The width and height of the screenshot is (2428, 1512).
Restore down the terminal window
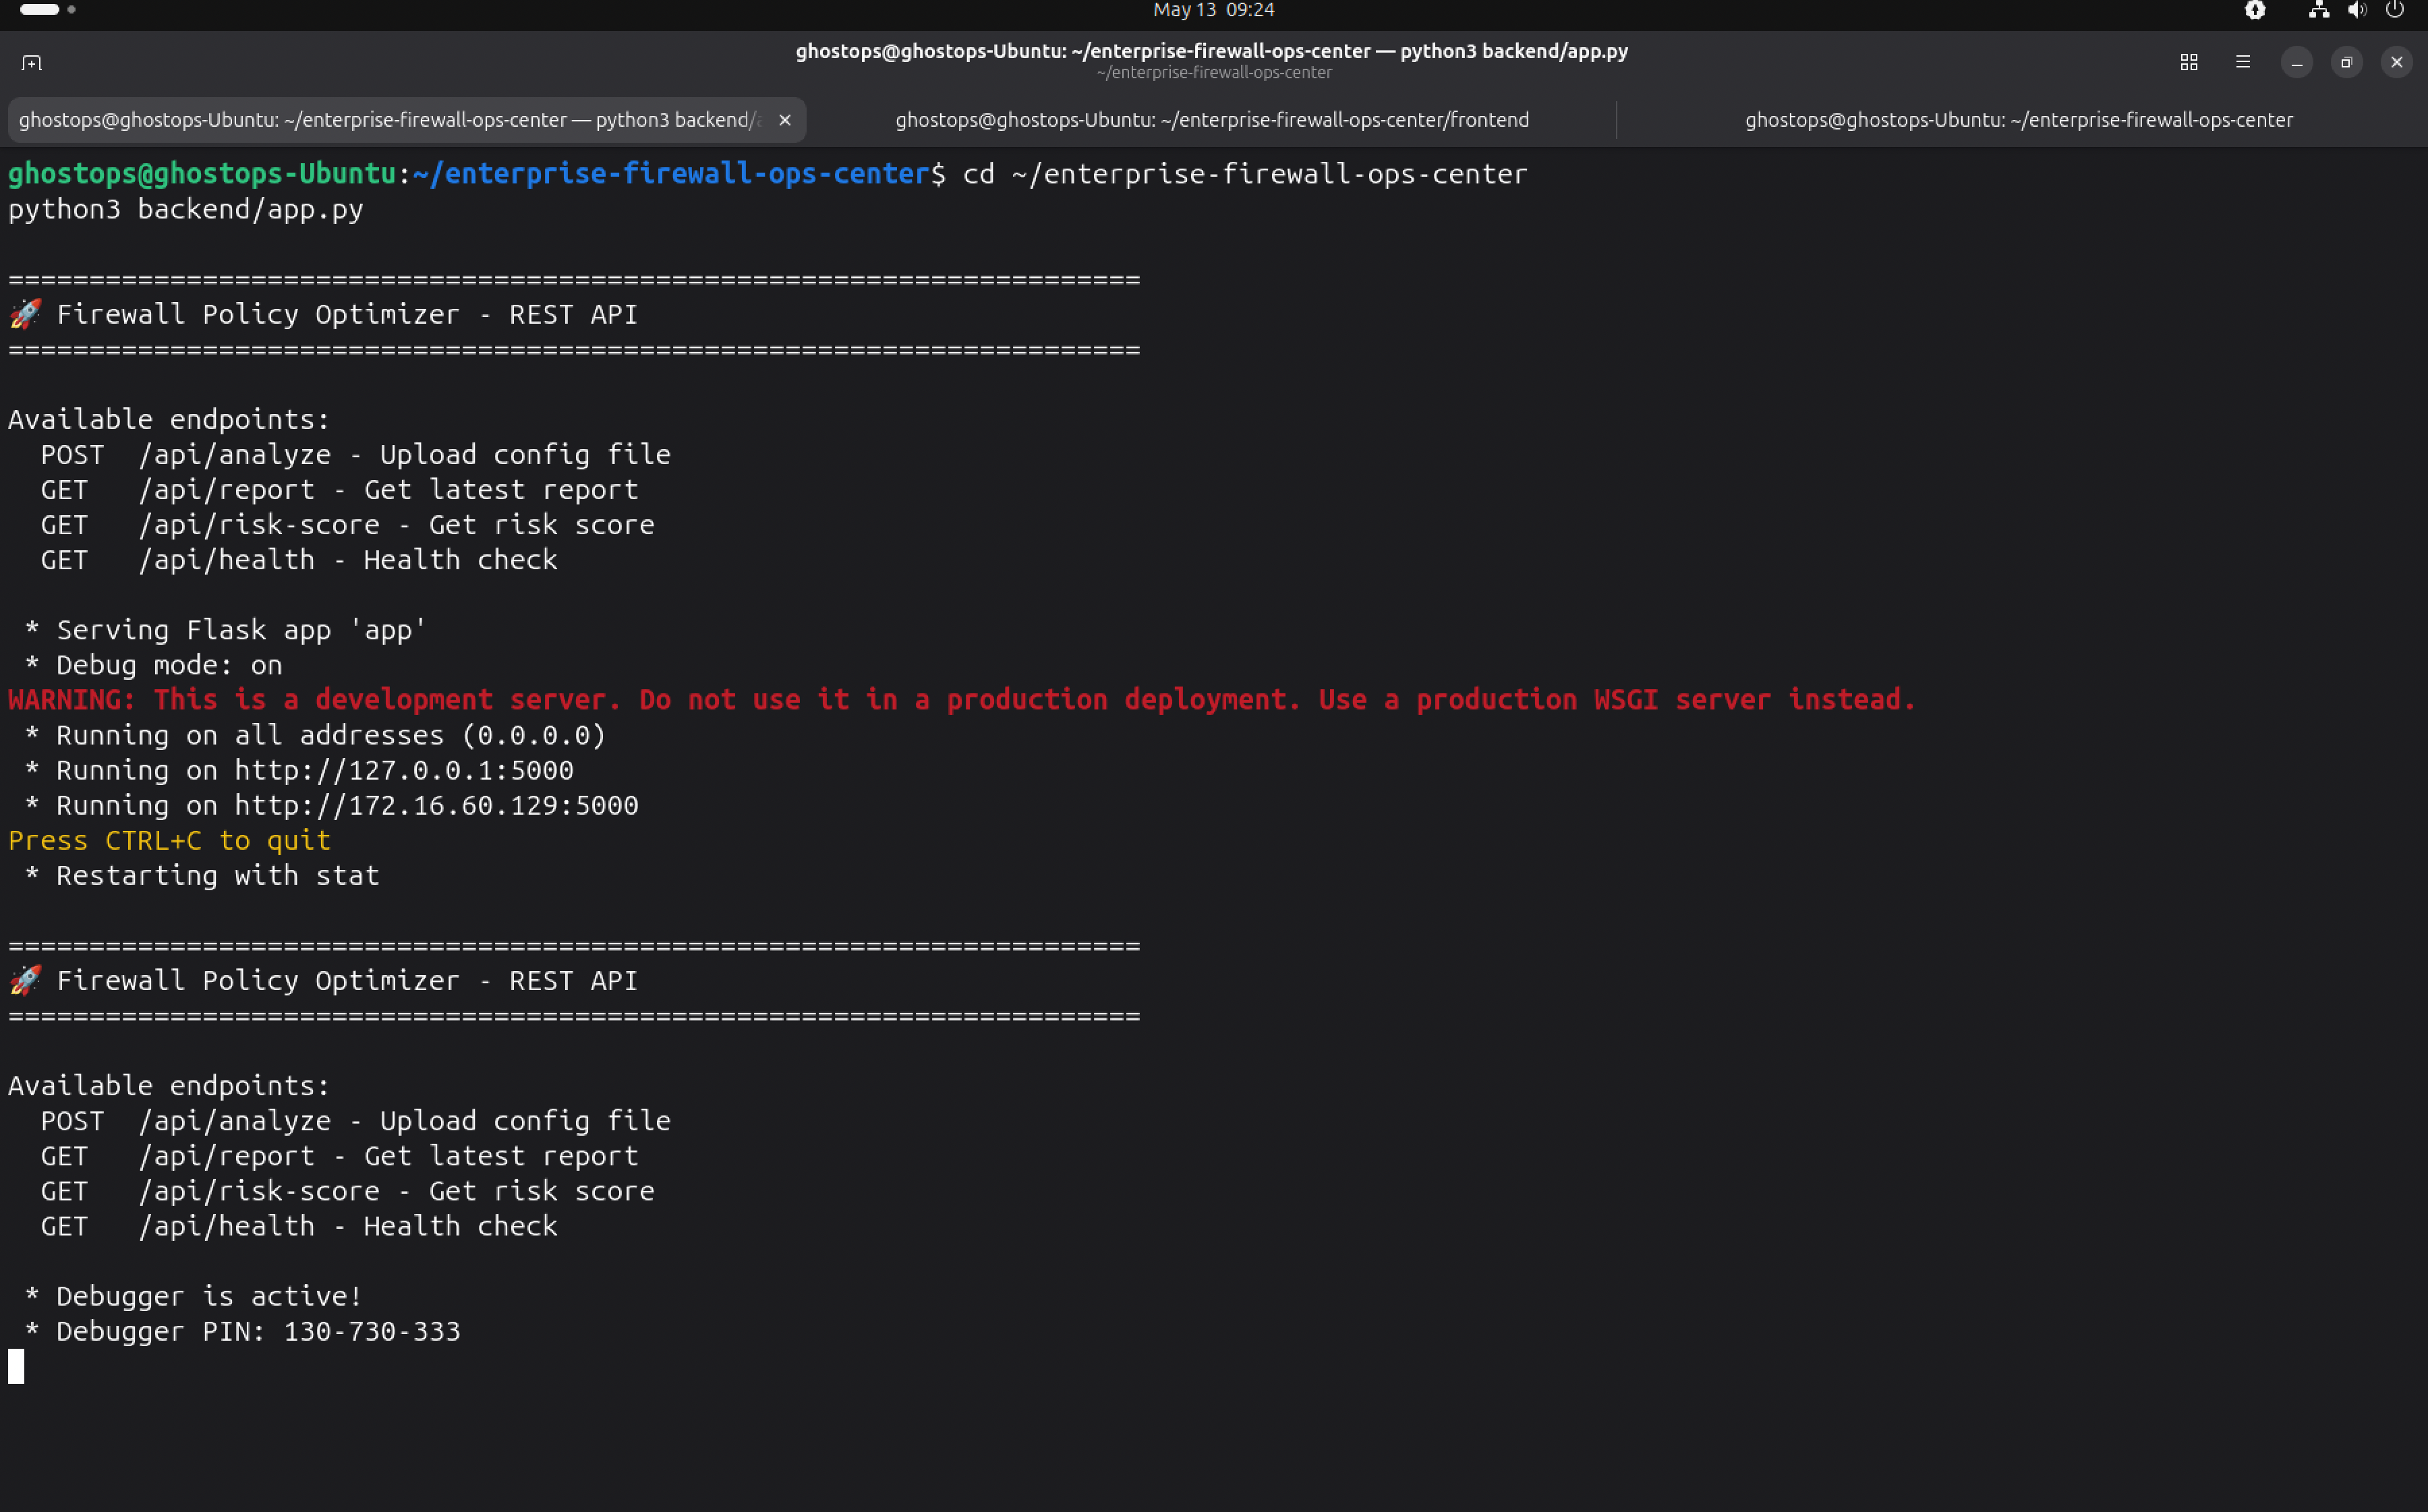point(2347,62)
